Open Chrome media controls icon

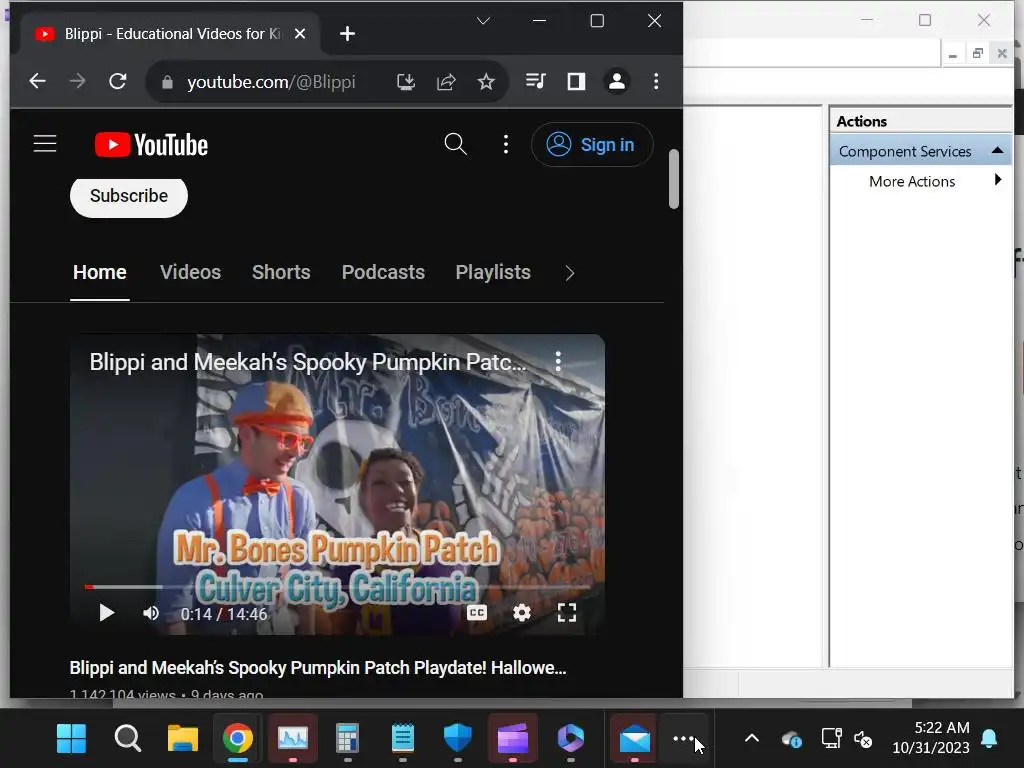coord(536,81)
